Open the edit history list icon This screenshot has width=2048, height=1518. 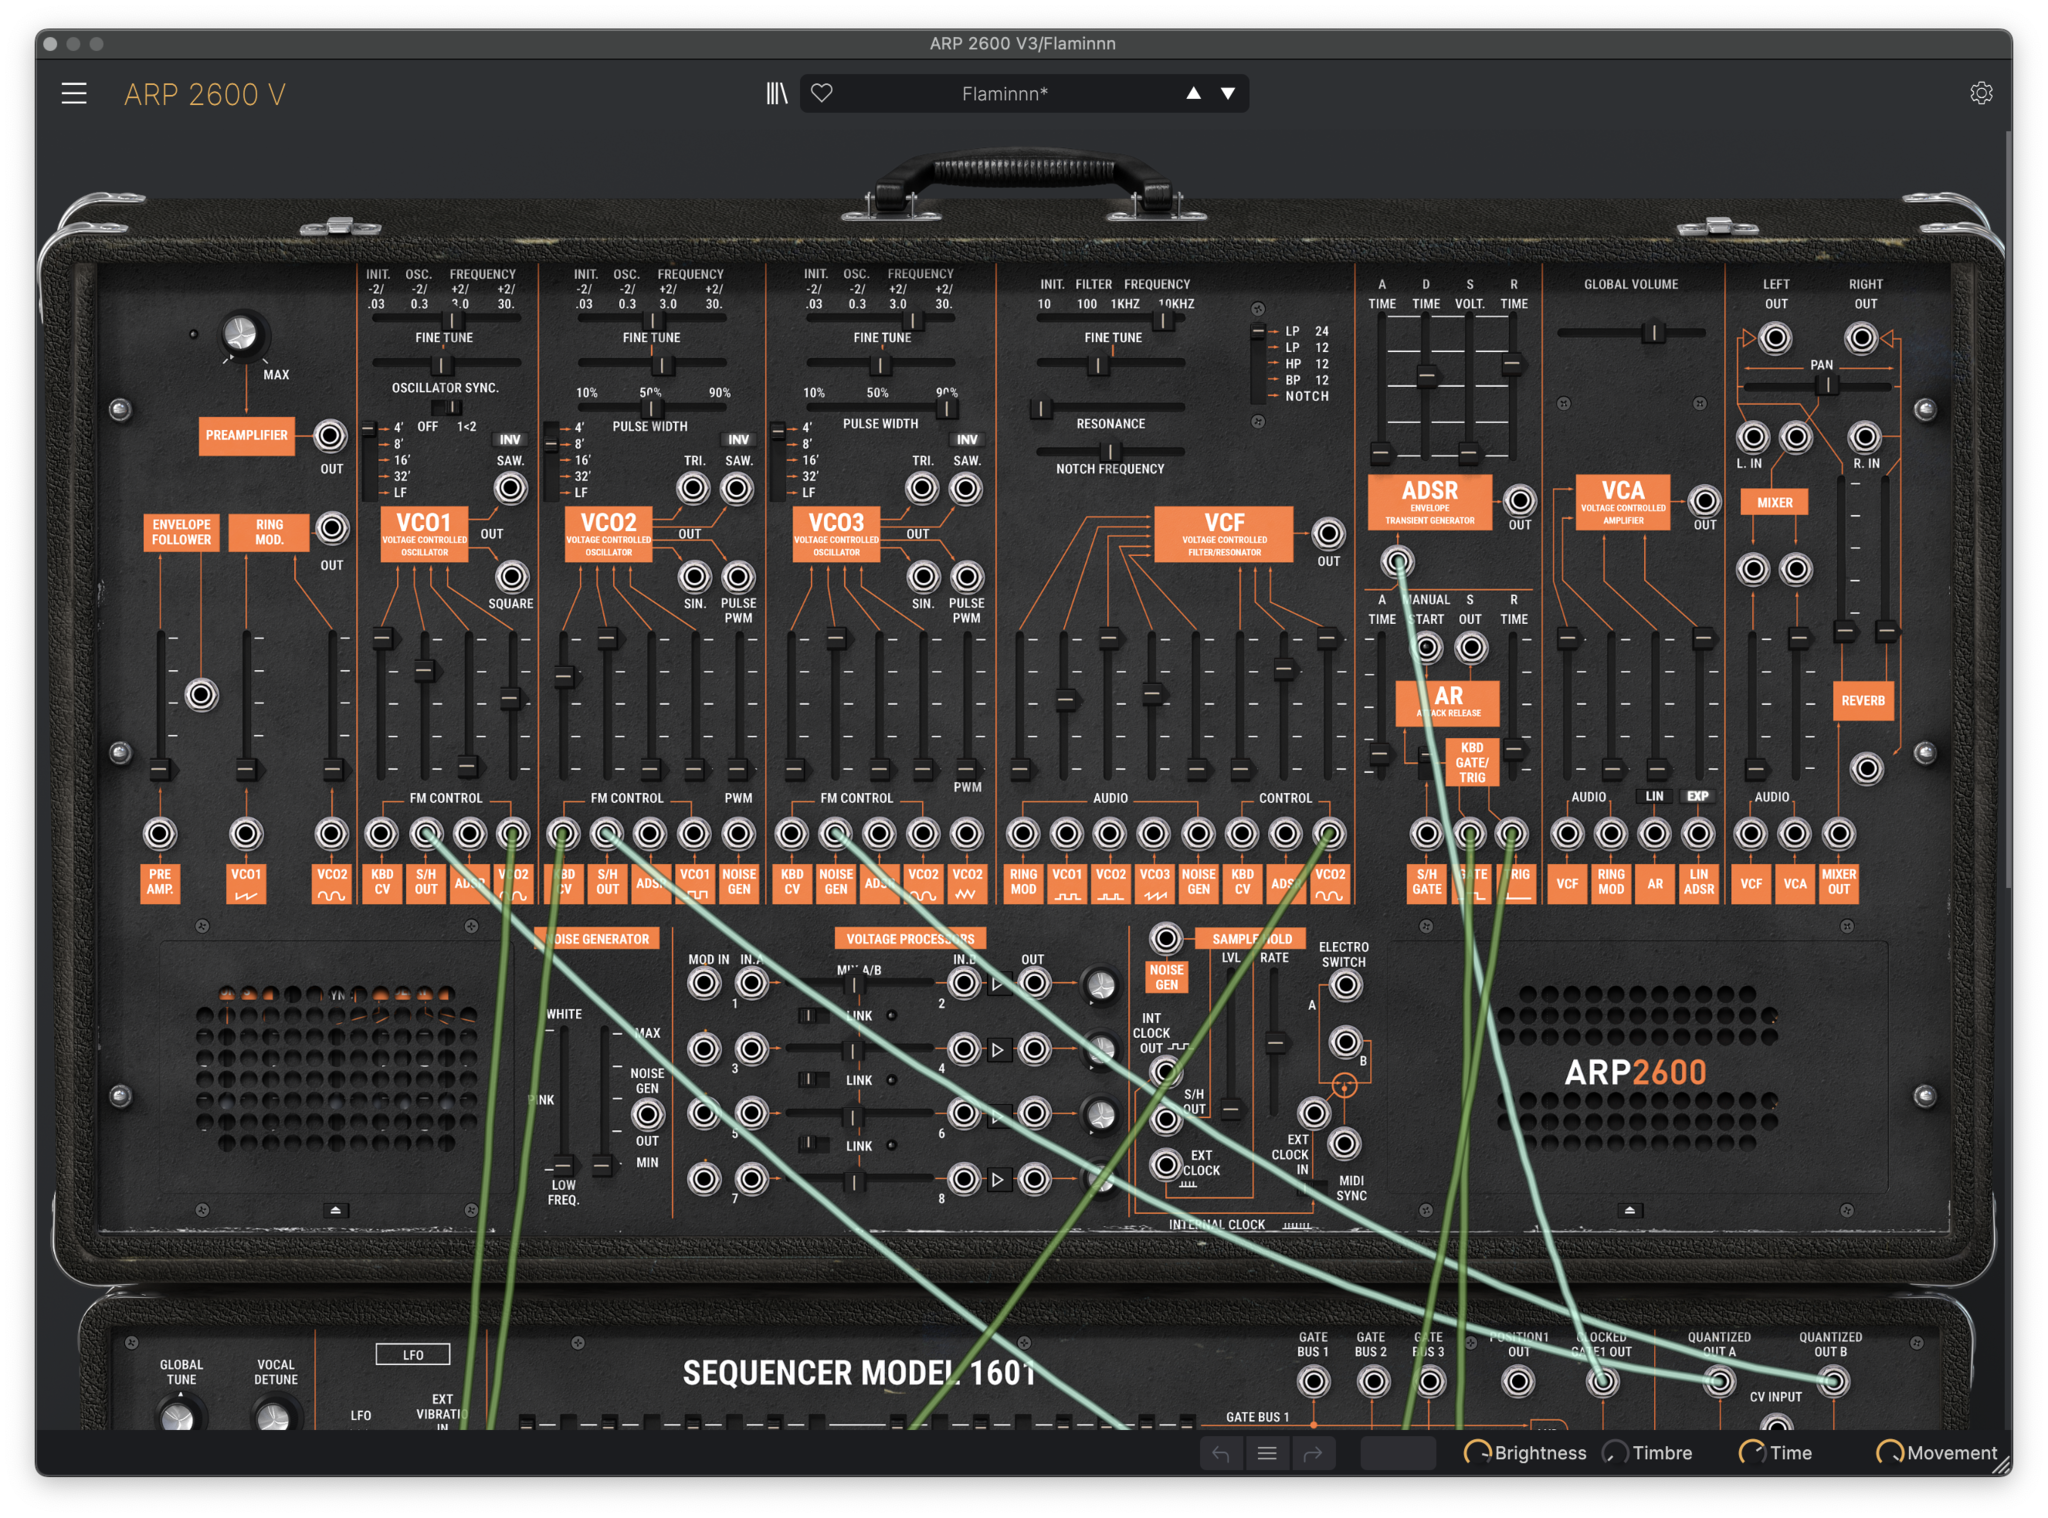(1267, 1453)
